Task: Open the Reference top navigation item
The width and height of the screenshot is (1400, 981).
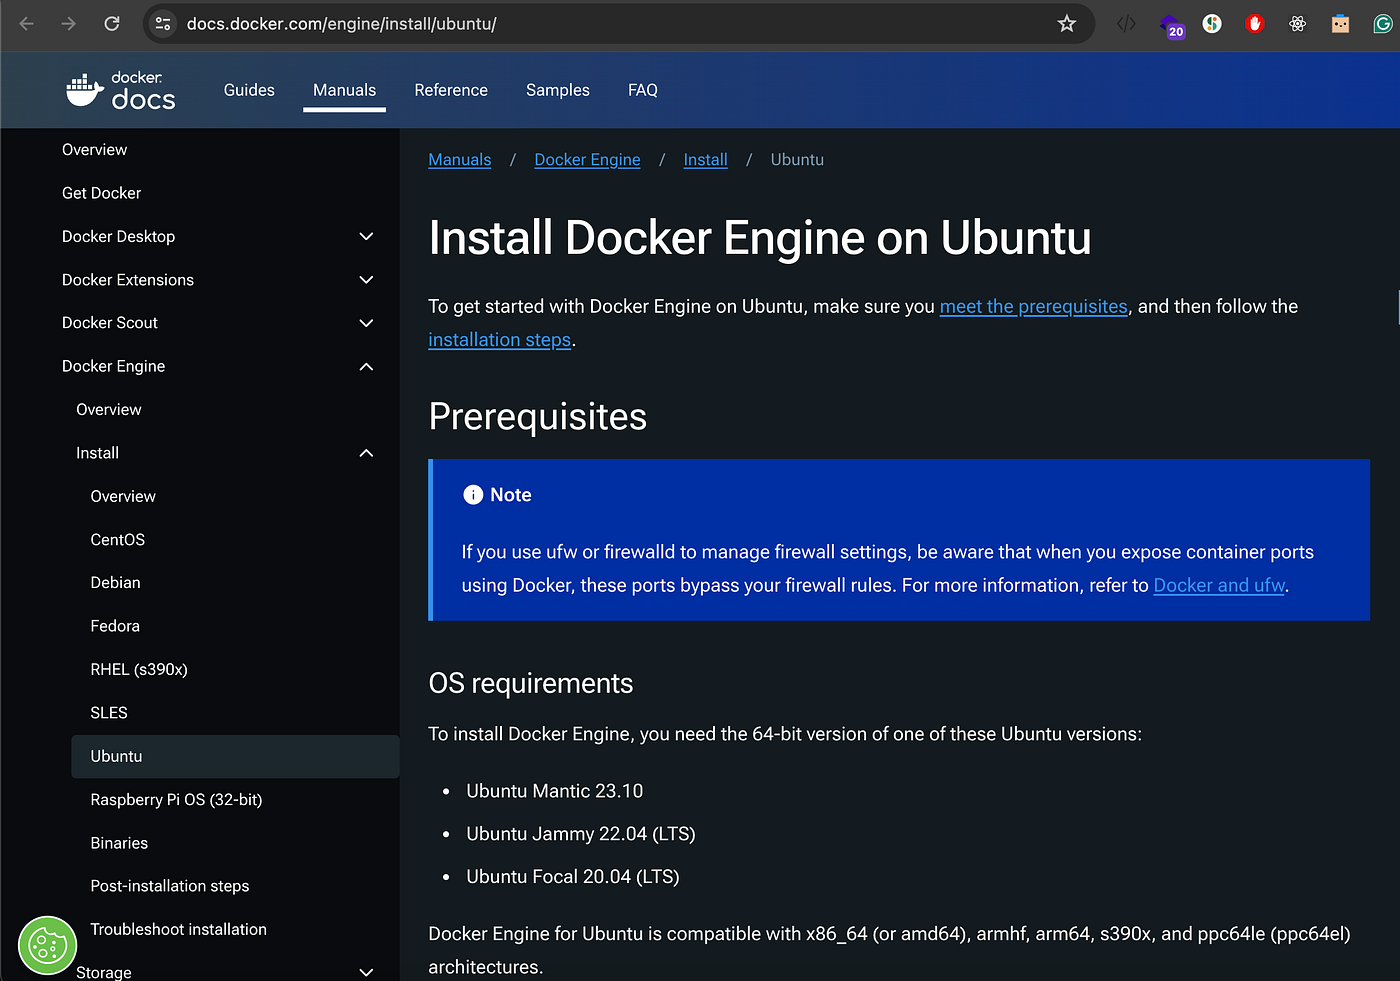Action: point(451,90)
